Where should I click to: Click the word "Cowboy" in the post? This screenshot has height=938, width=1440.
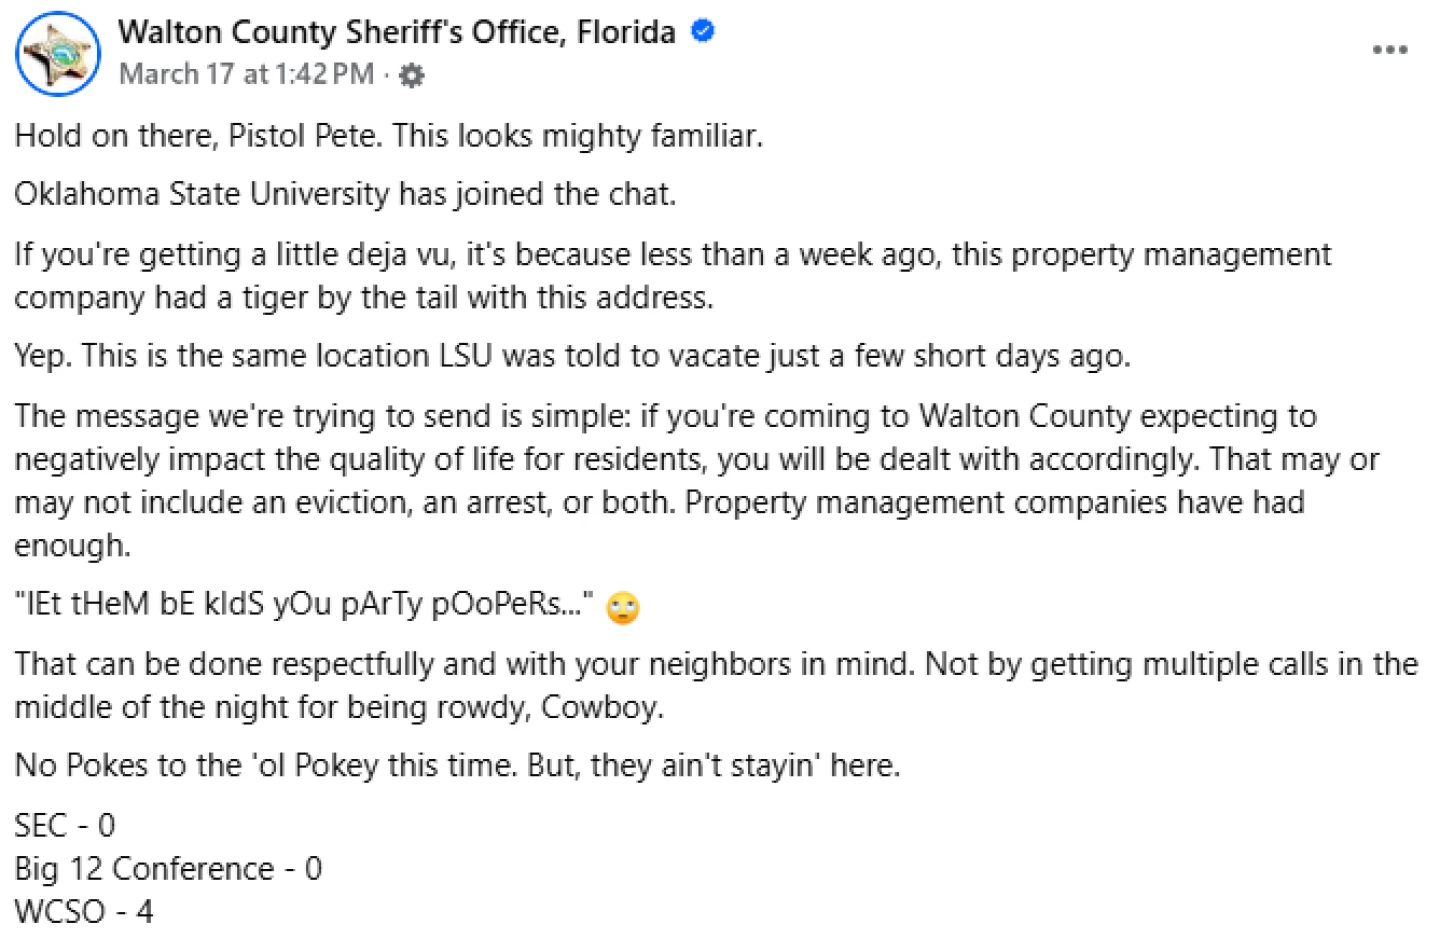pos(601,708)
